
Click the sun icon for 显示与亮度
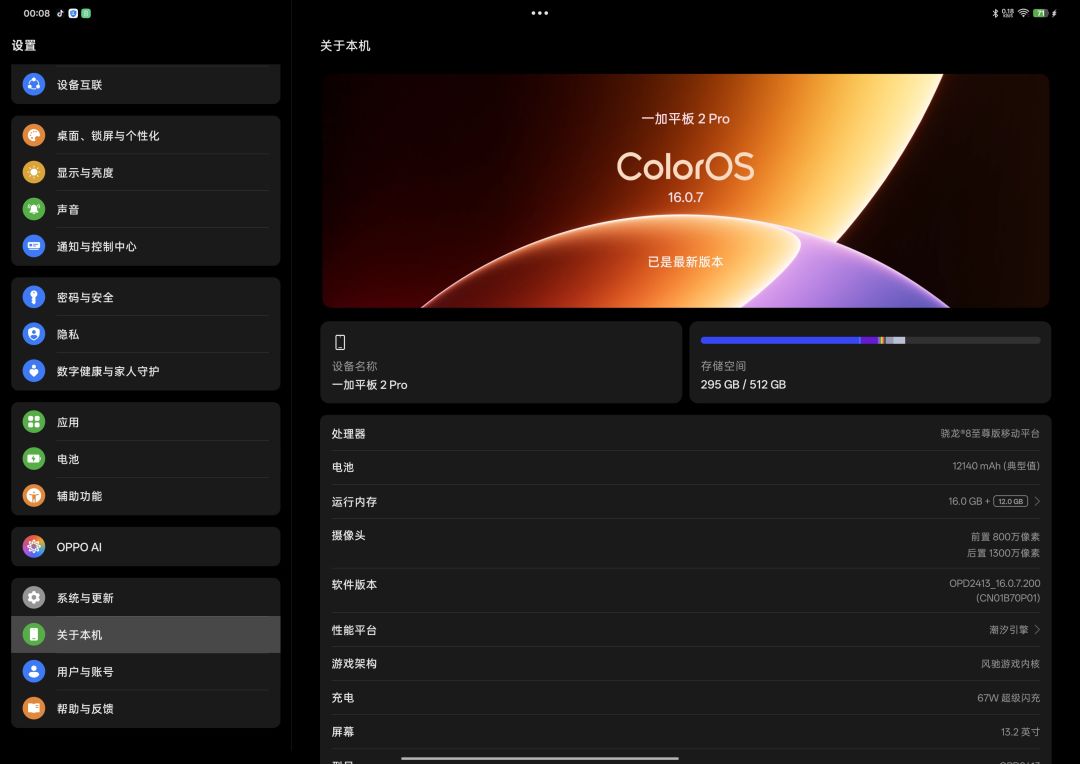pos(34,172)
